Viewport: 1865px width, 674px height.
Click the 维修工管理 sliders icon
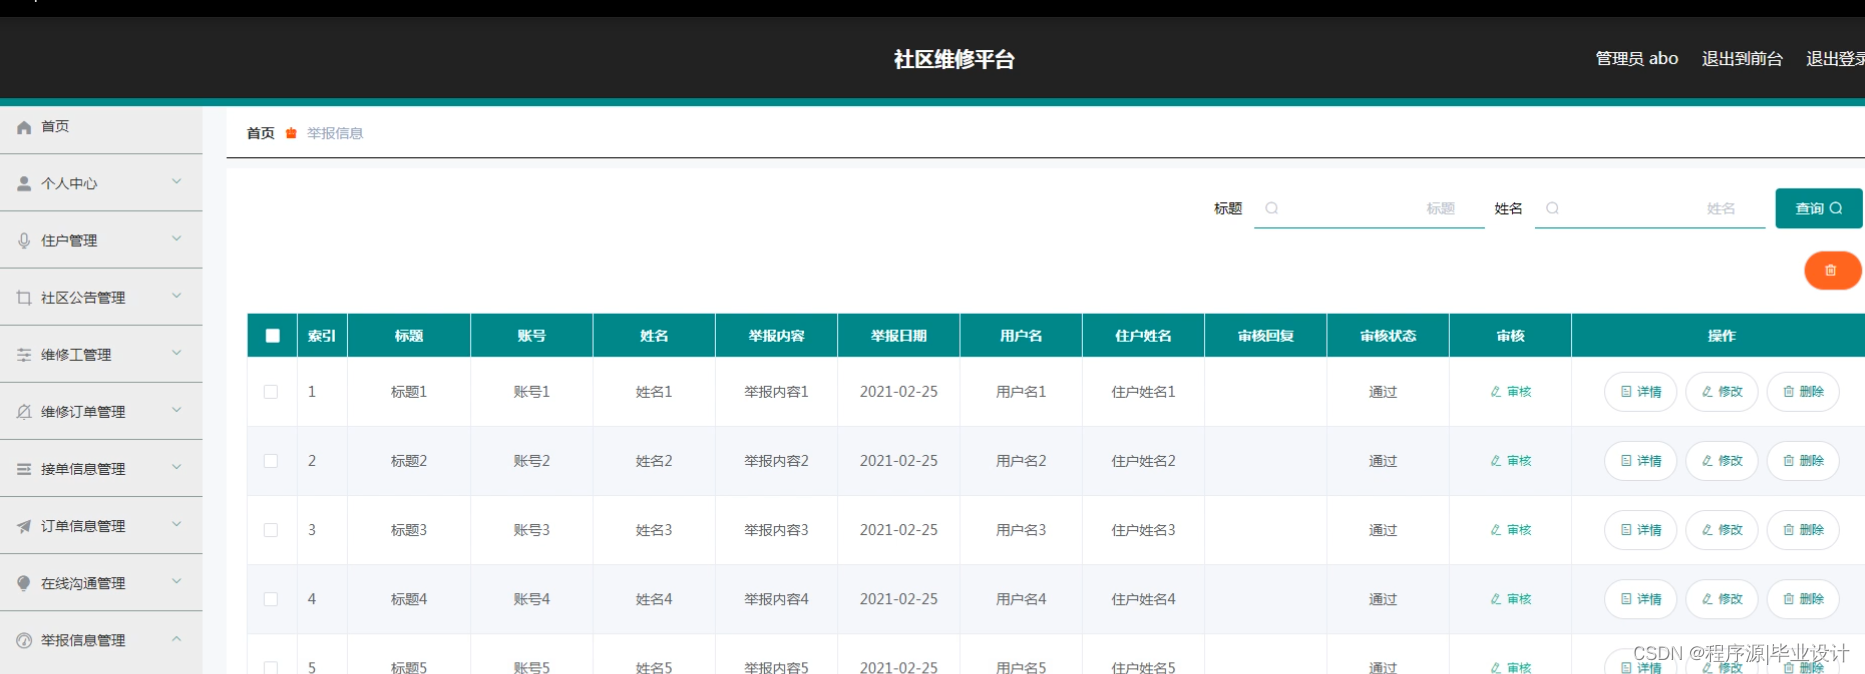tap(24, 355)
